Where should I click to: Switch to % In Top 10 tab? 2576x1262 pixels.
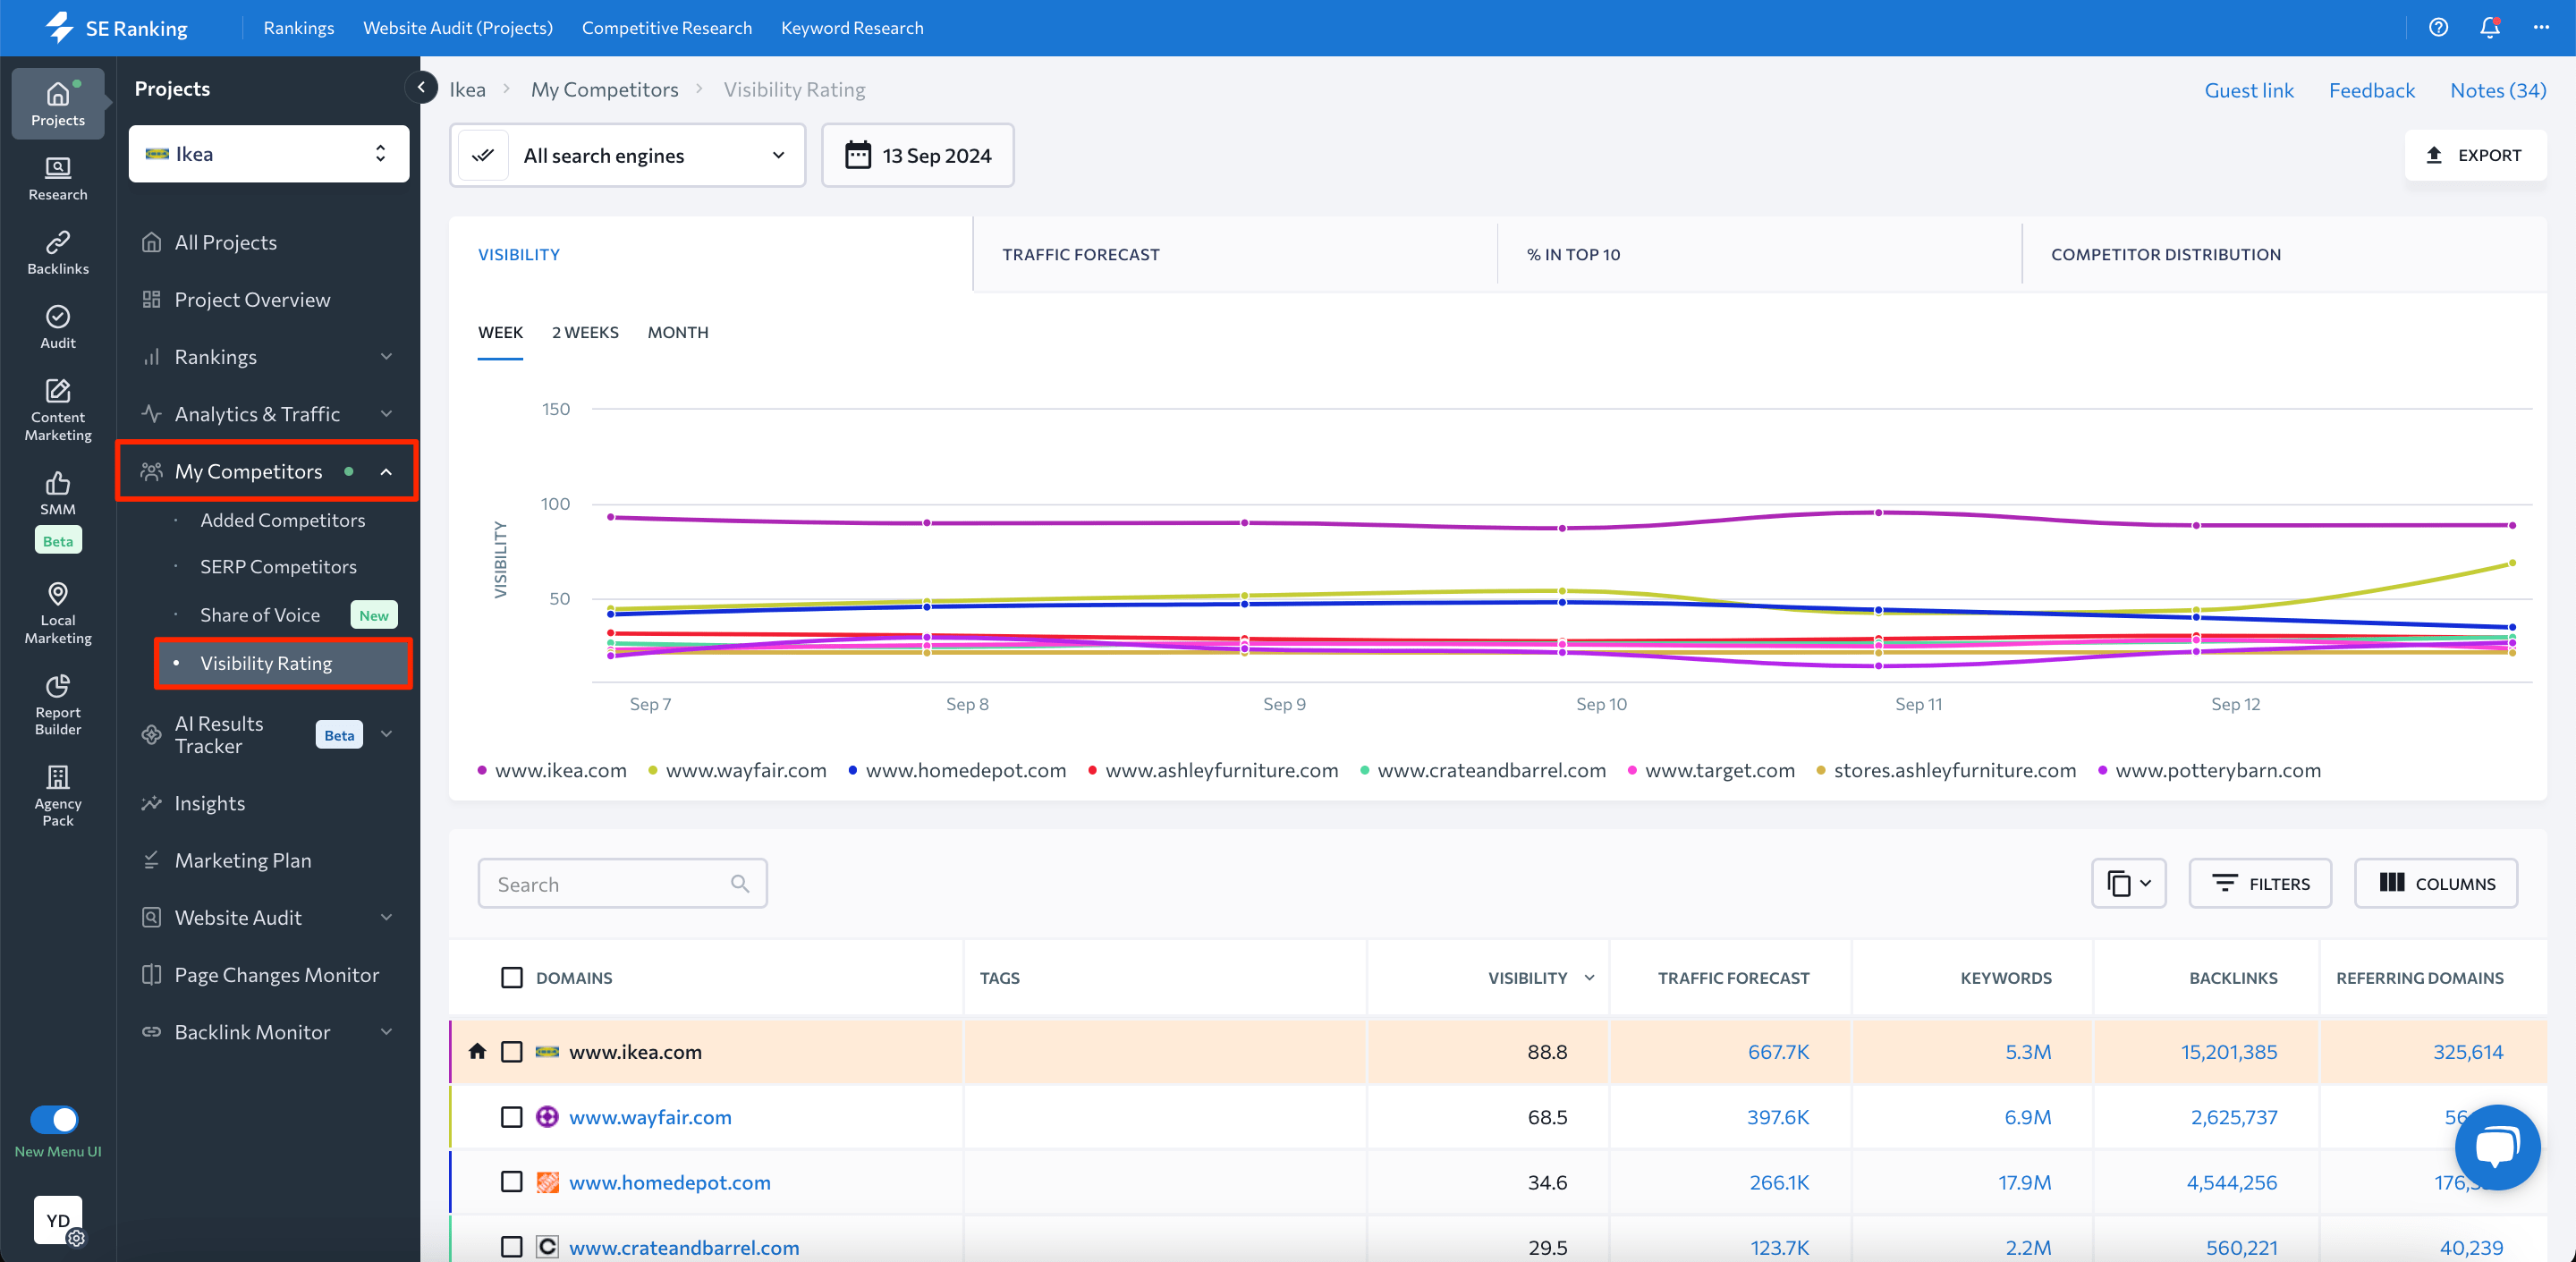(1759, 254)
